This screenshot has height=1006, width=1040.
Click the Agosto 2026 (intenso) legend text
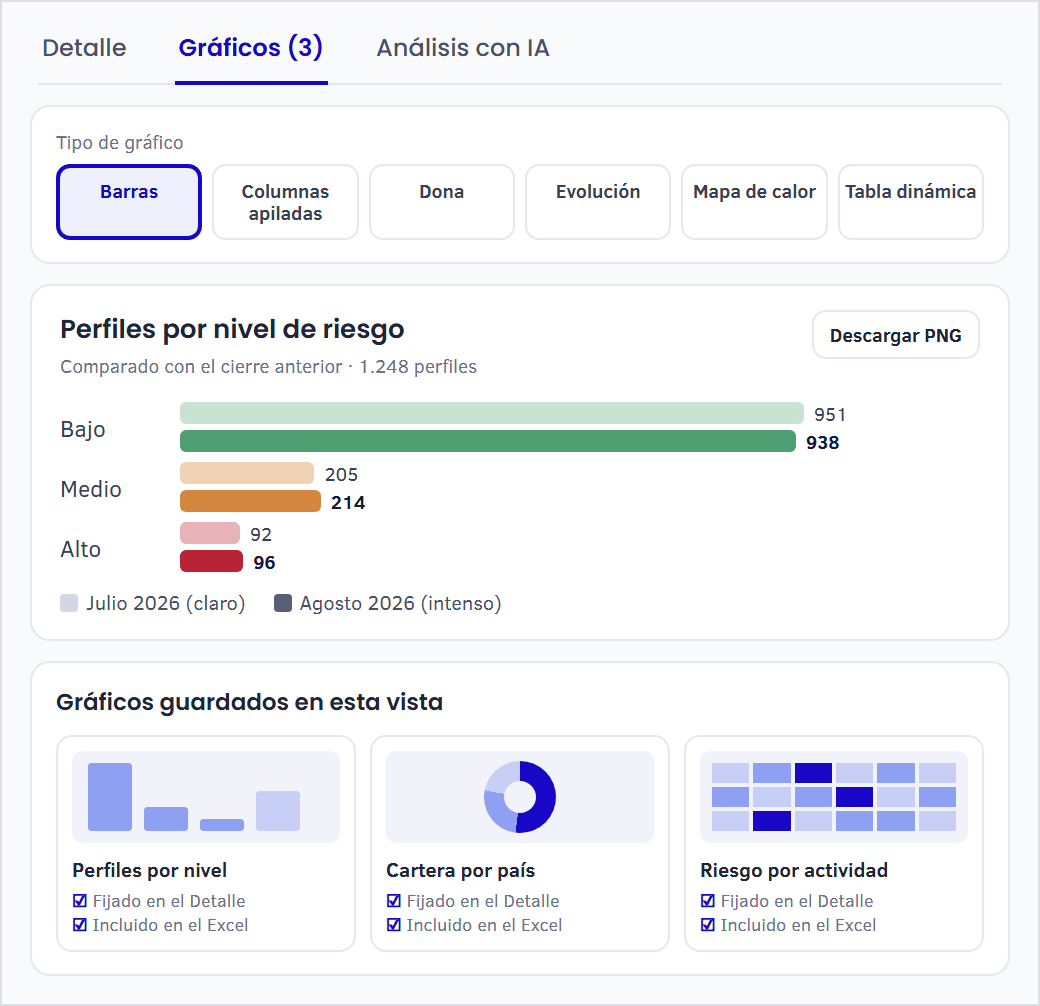tap(401, 603)
